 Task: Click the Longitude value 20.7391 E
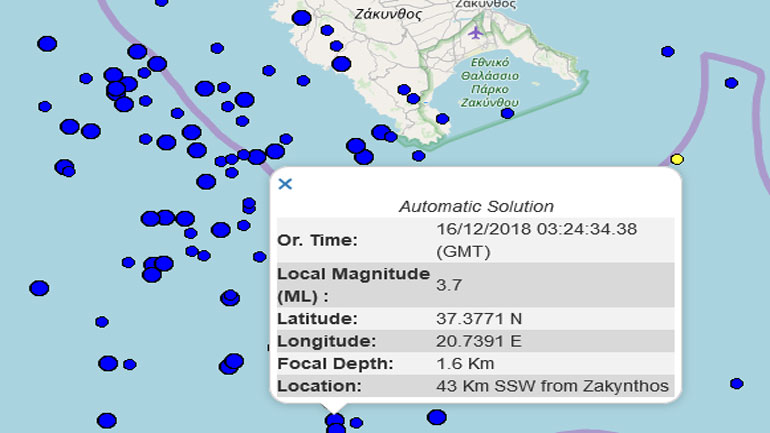[479, 341]
